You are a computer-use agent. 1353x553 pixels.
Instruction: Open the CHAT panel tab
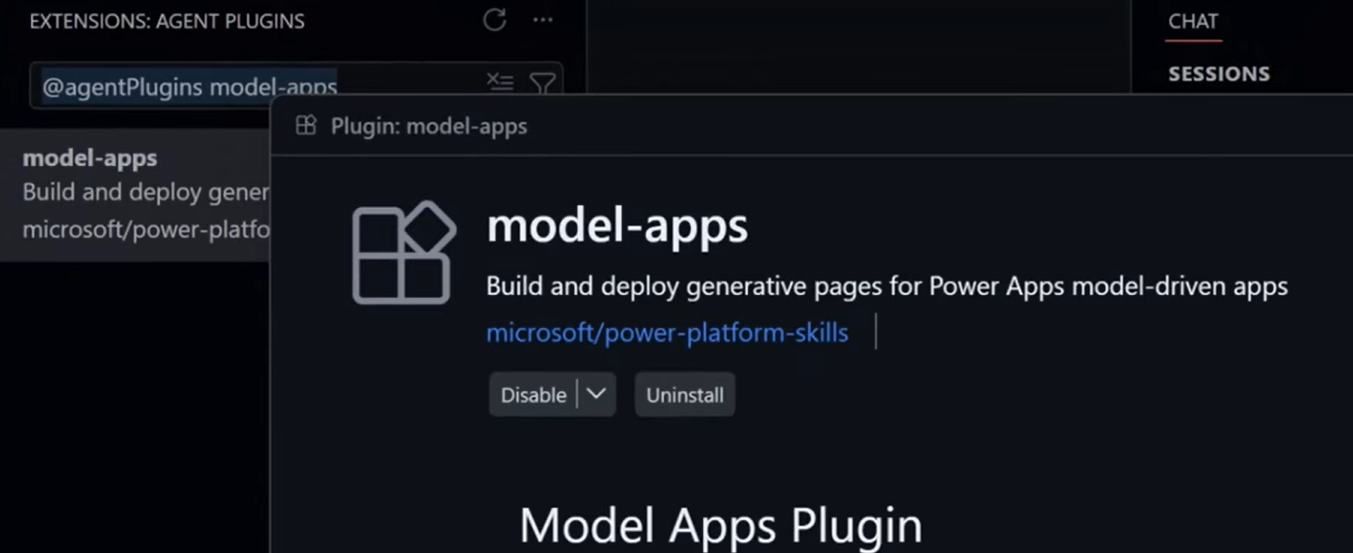pyautogui.click(x=1193, y=21)
